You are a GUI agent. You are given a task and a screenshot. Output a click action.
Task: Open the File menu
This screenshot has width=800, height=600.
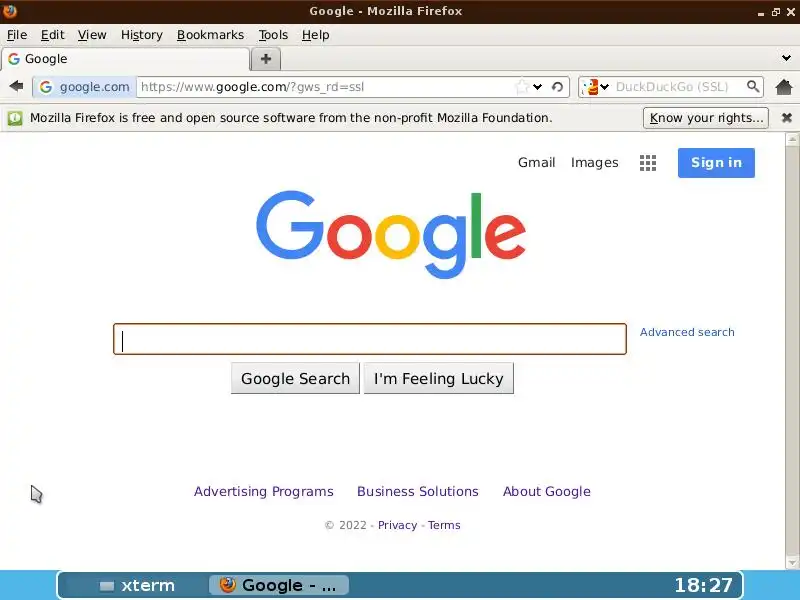17,35
